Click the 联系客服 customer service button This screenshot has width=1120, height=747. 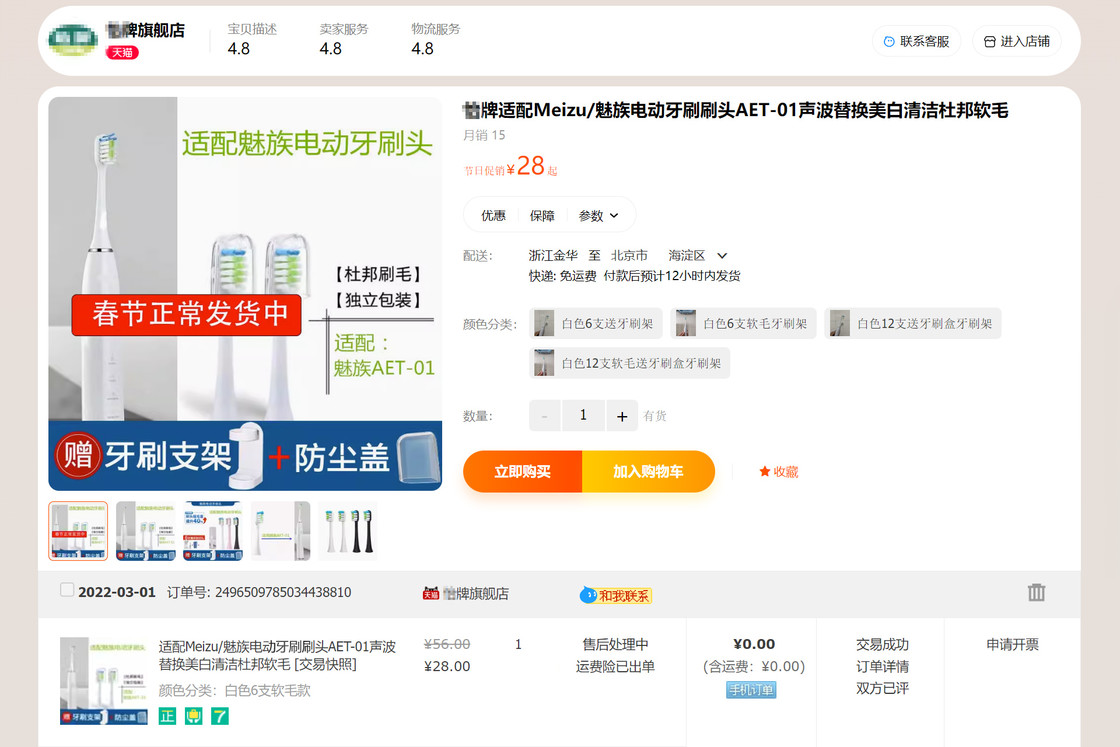pos(916,41)
